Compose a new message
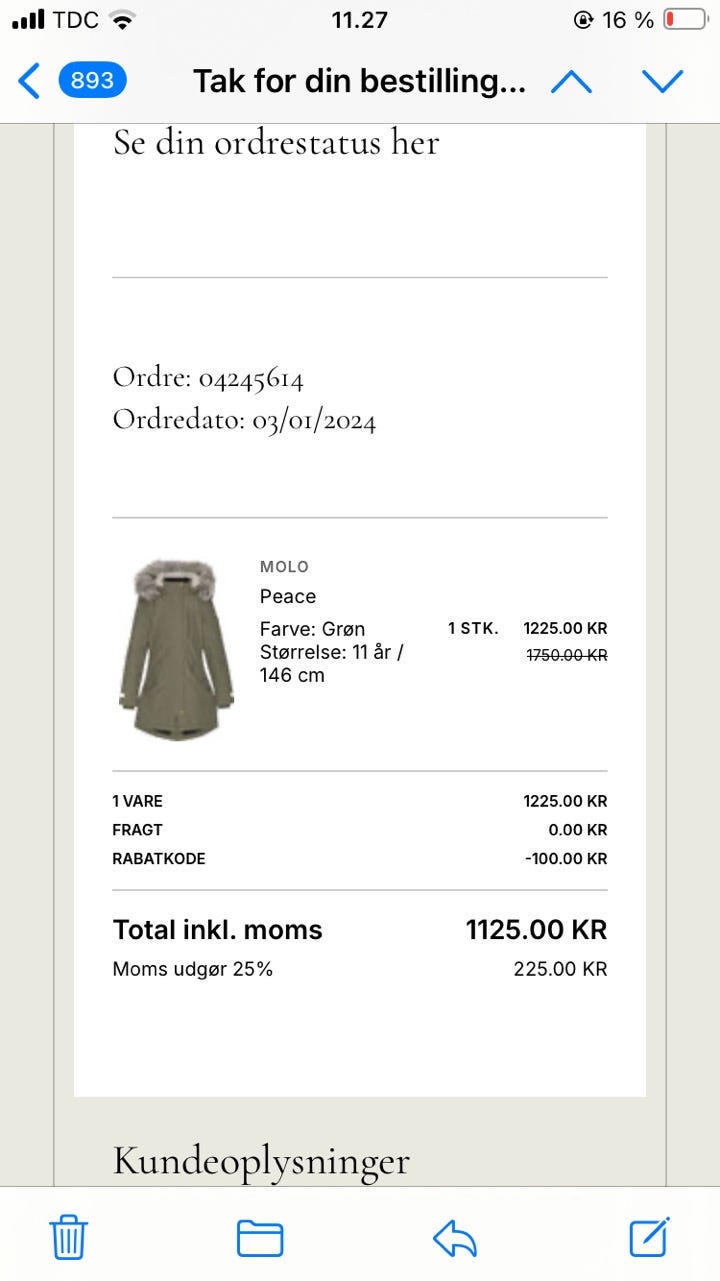 (x=649, y=1237)
